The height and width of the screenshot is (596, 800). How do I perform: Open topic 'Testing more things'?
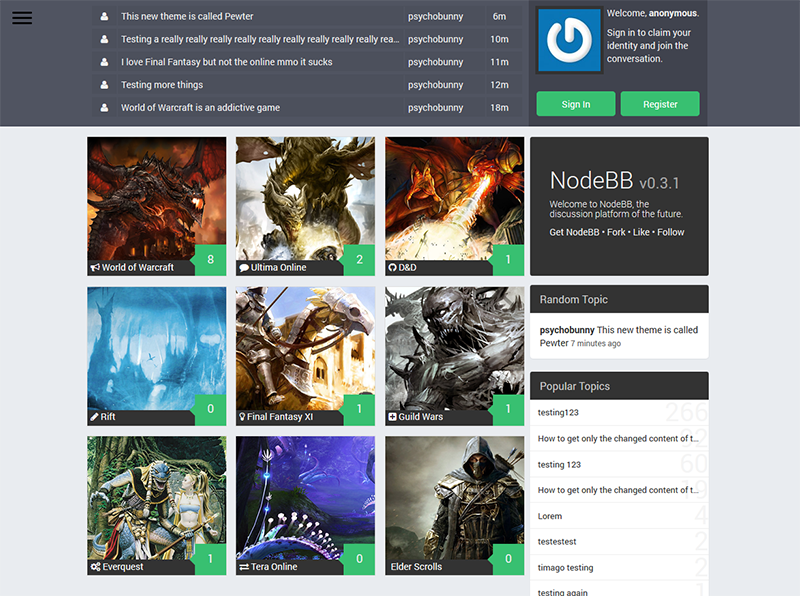click(162, 85)
